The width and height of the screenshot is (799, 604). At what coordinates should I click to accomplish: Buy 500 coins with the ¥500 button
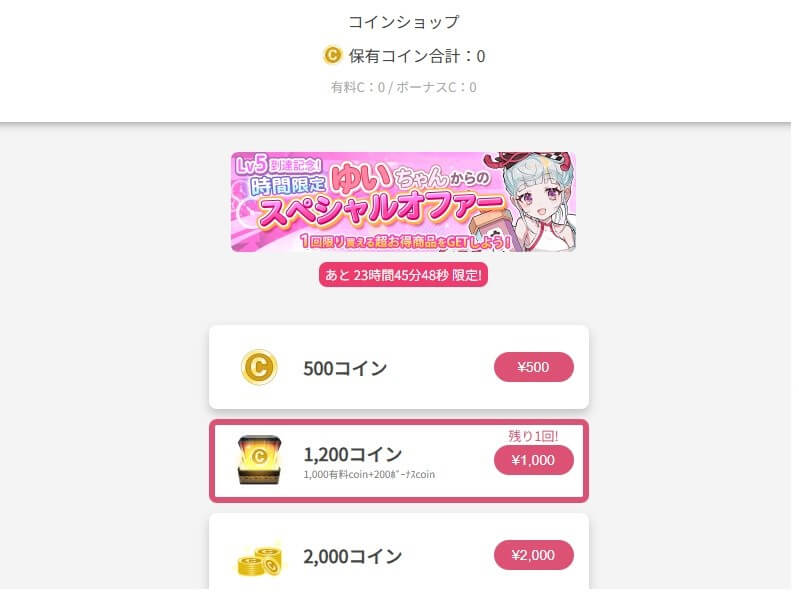[534, 367]
